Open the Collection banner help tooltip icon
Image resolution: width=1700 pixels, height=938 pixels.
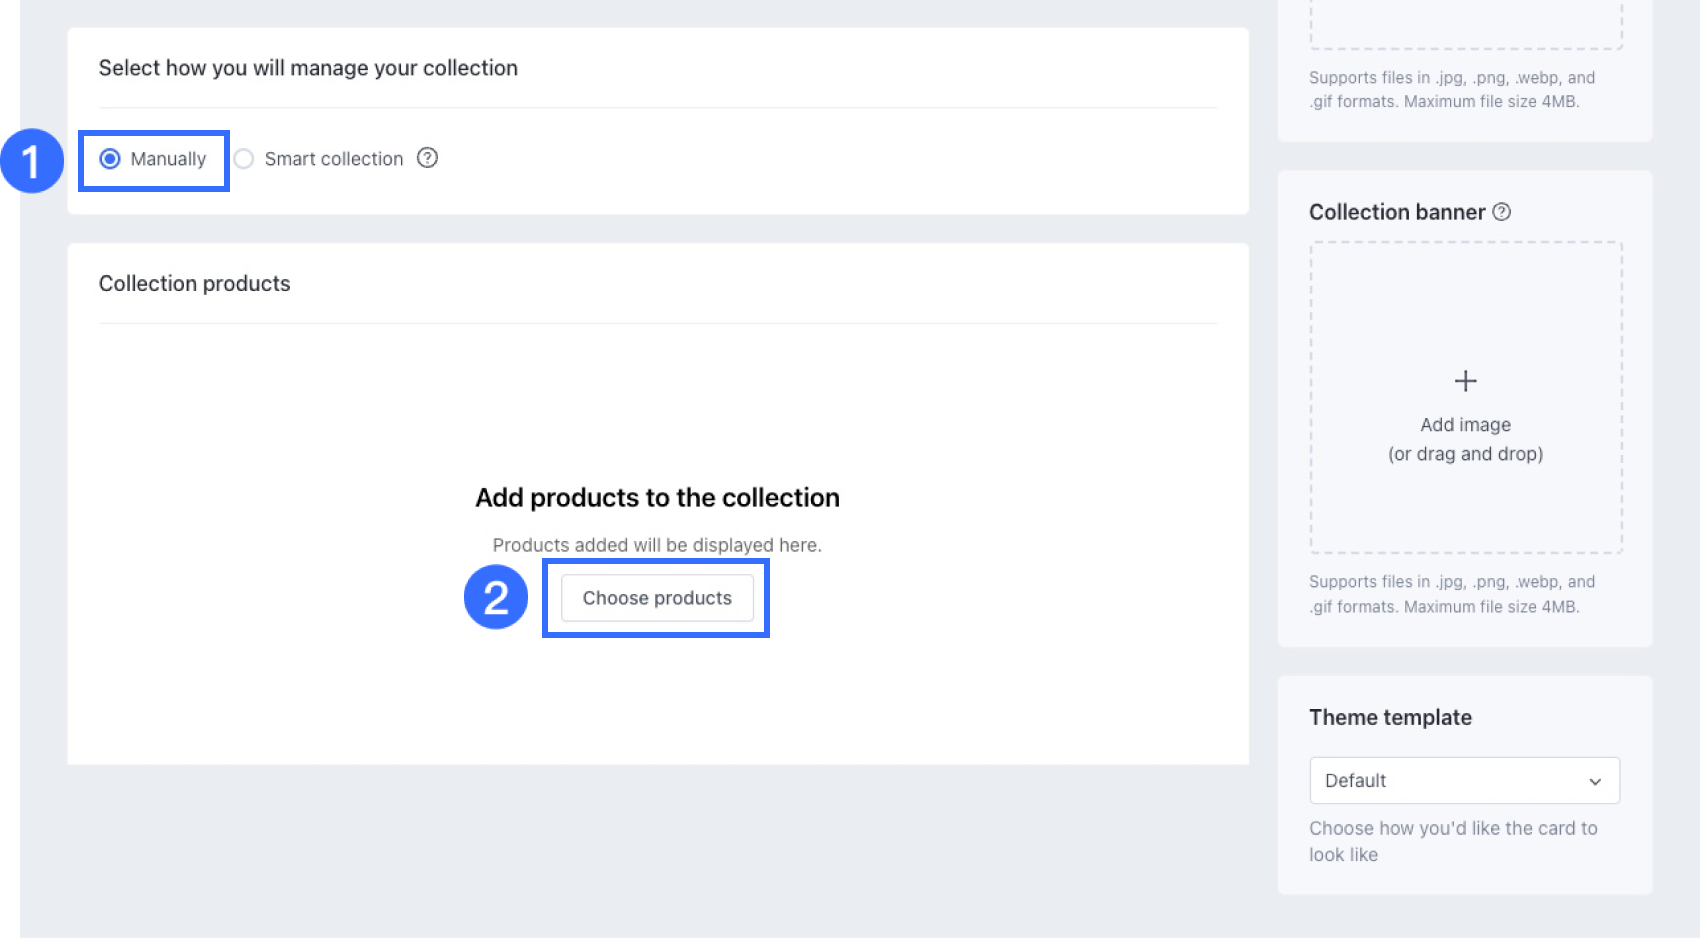tap(1502, 212)
